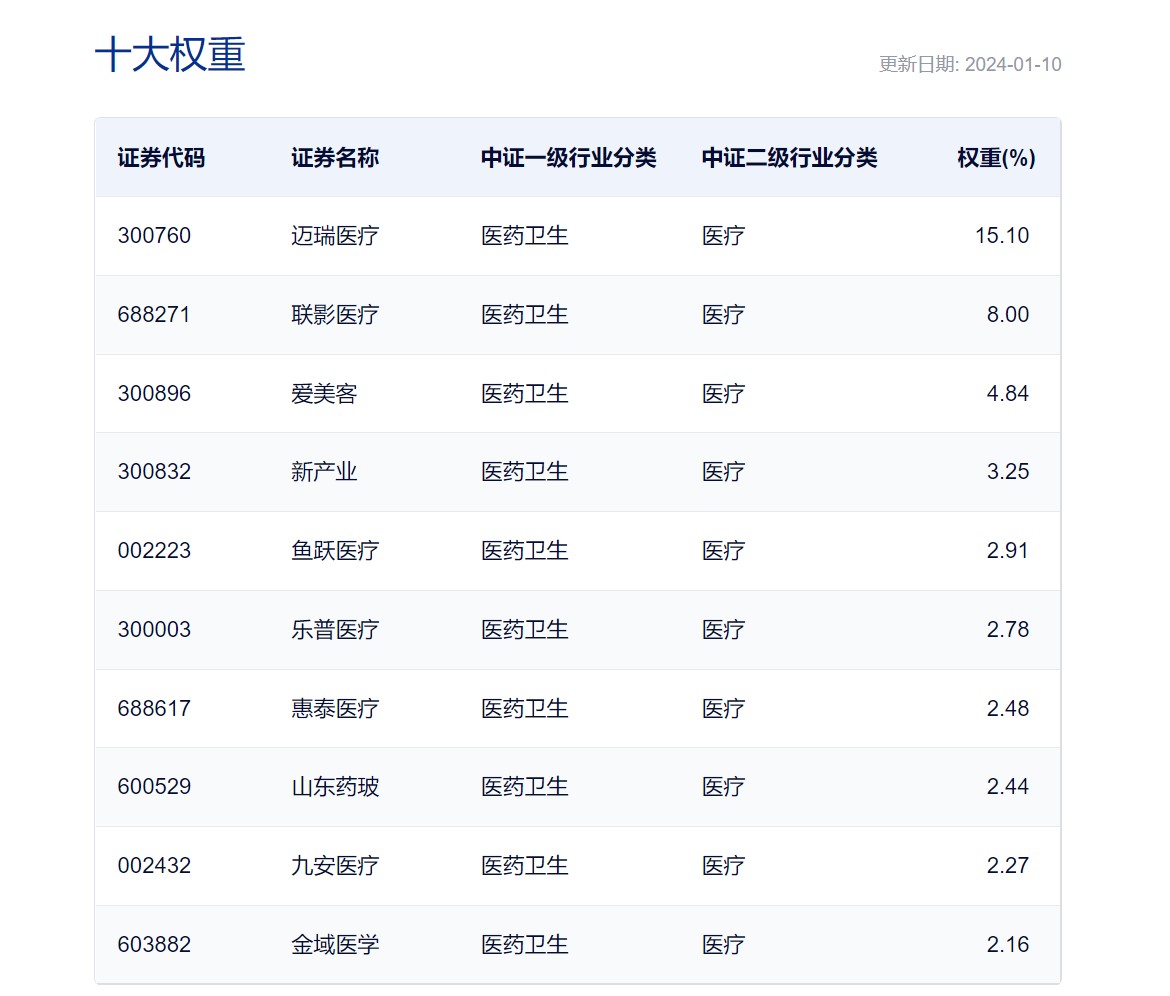The height and width of the screenshot is (996, 1170).
Task: Click weight value 3.25
Action: (x=1008, y=472)
